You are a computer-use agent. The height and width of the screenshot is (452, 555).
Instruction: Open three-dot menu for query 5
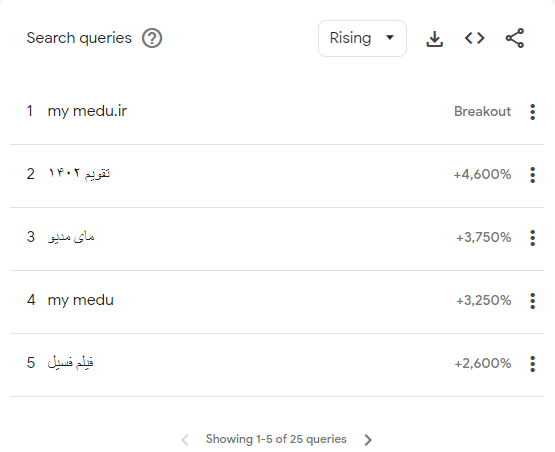(532, 364)
